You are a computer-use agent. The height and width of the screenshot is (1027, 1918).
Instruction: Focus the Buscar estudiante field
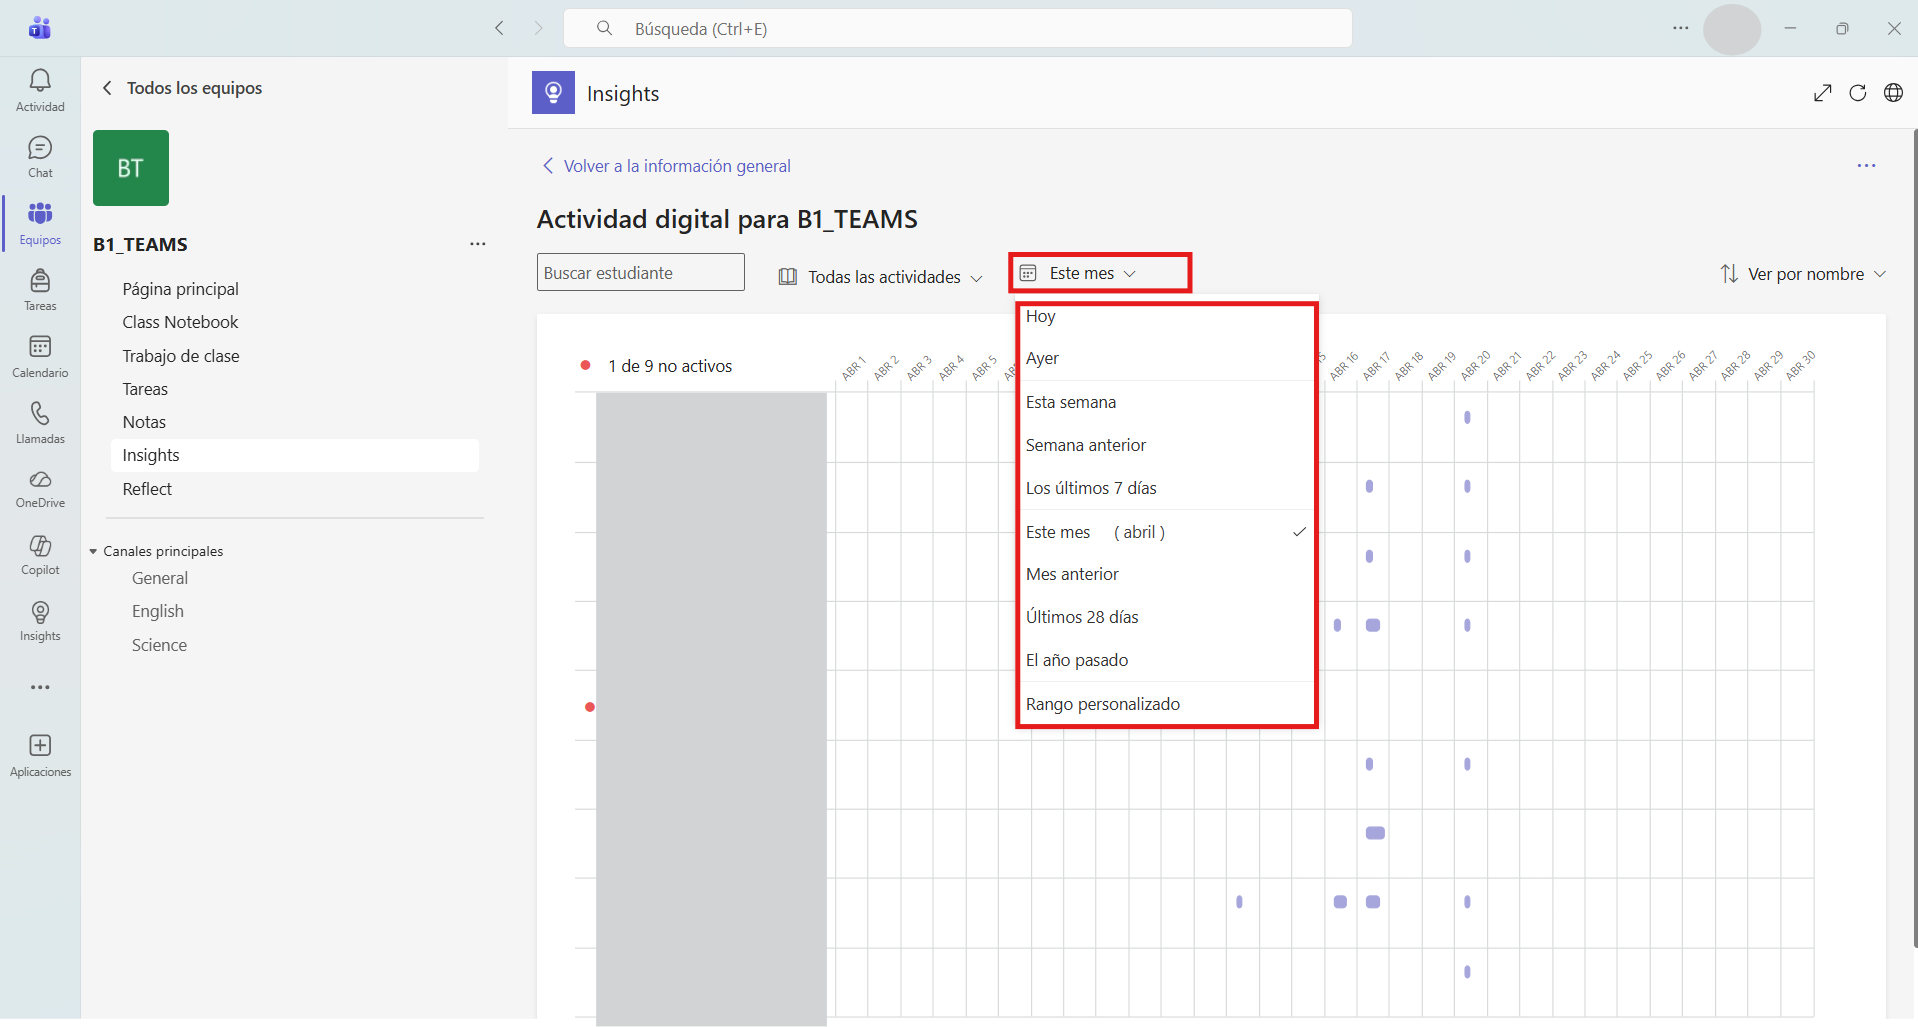[641, 272]
